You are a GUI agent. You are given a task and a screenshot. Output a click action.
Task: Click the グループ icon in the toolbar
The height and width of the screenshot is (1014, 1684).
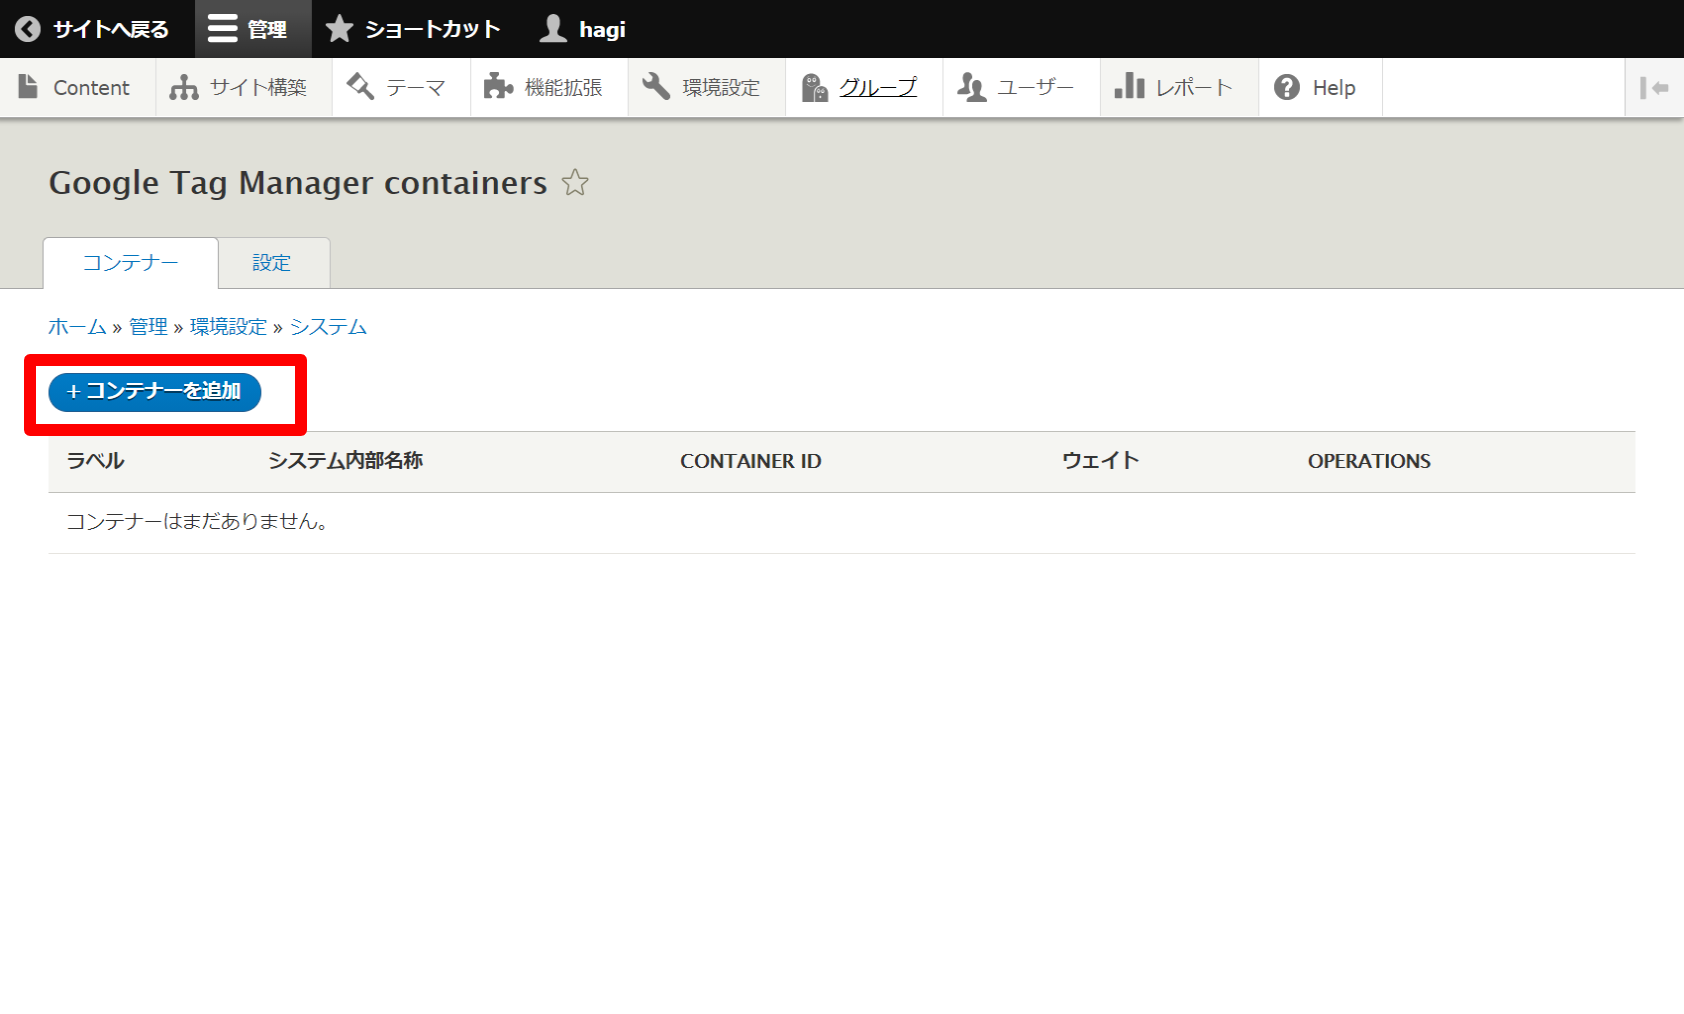(814, 87)
